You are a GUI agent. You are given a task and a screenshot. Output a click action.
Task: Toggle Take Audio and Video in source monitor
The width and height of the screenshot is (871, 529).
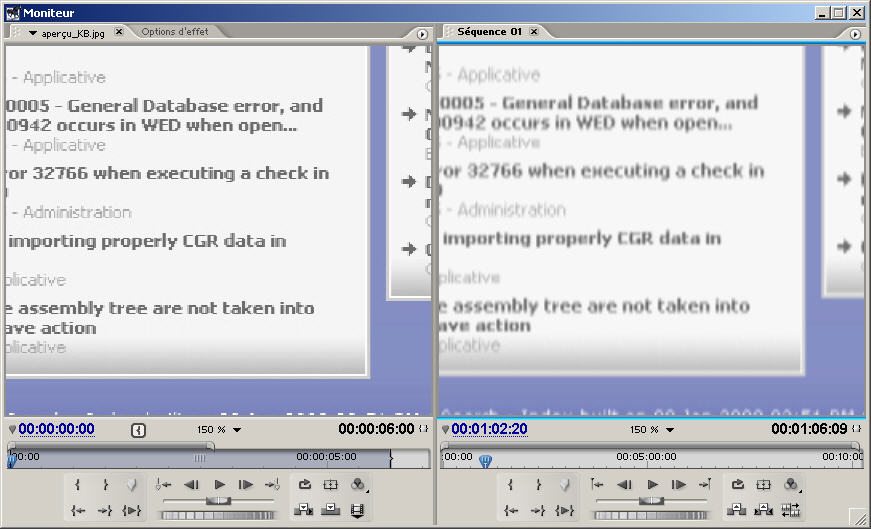tap(357, 510)
